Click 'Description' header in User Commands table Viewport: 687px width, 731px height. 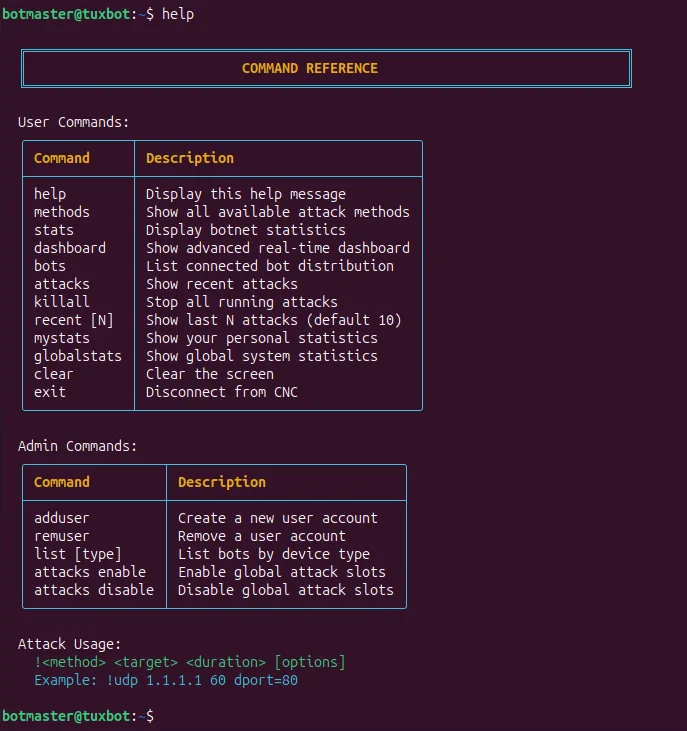[190, 158]
